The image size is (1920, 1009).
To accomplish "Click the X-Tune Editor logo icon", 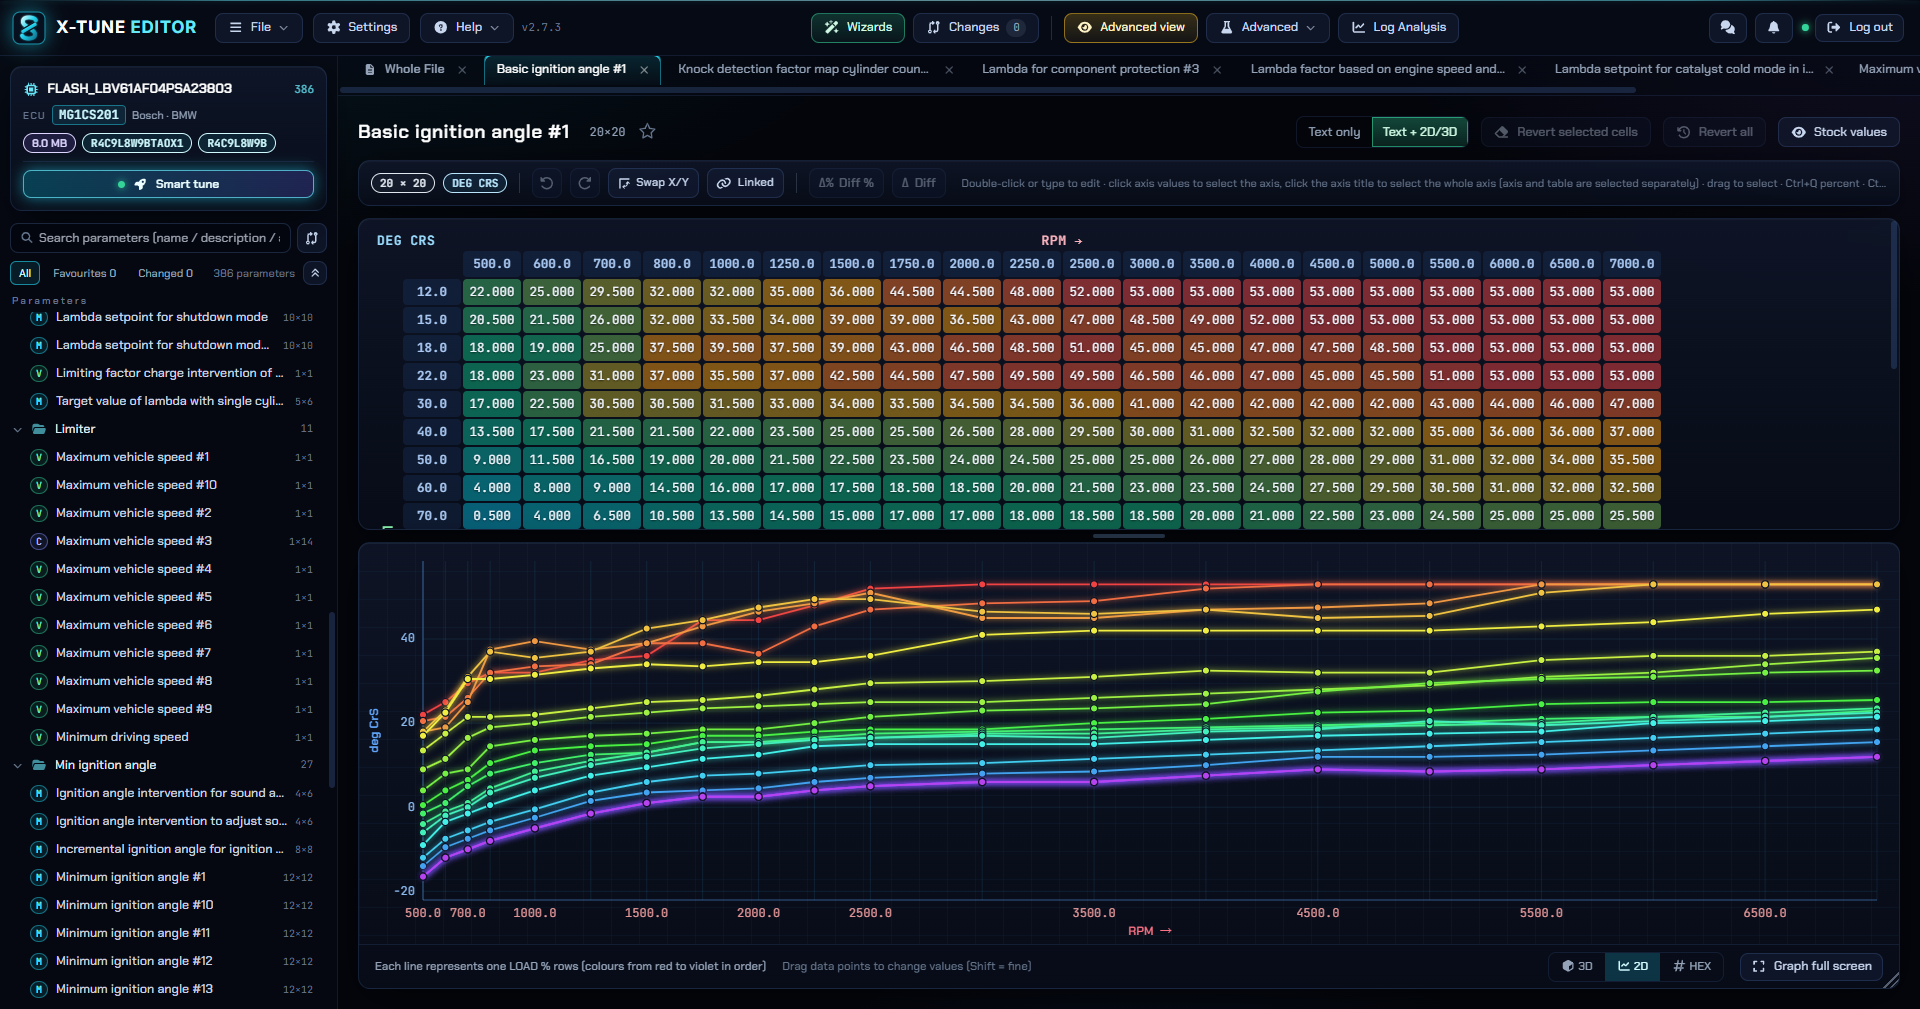I will [28, 27].
